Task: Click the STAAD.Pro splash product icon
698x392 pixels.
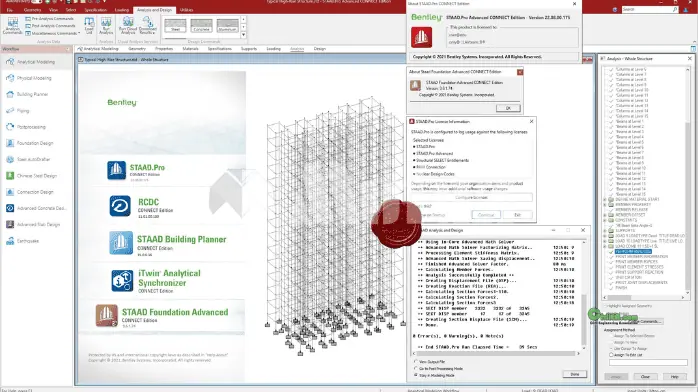Action: pyautogui.click(x=116, y=170)
